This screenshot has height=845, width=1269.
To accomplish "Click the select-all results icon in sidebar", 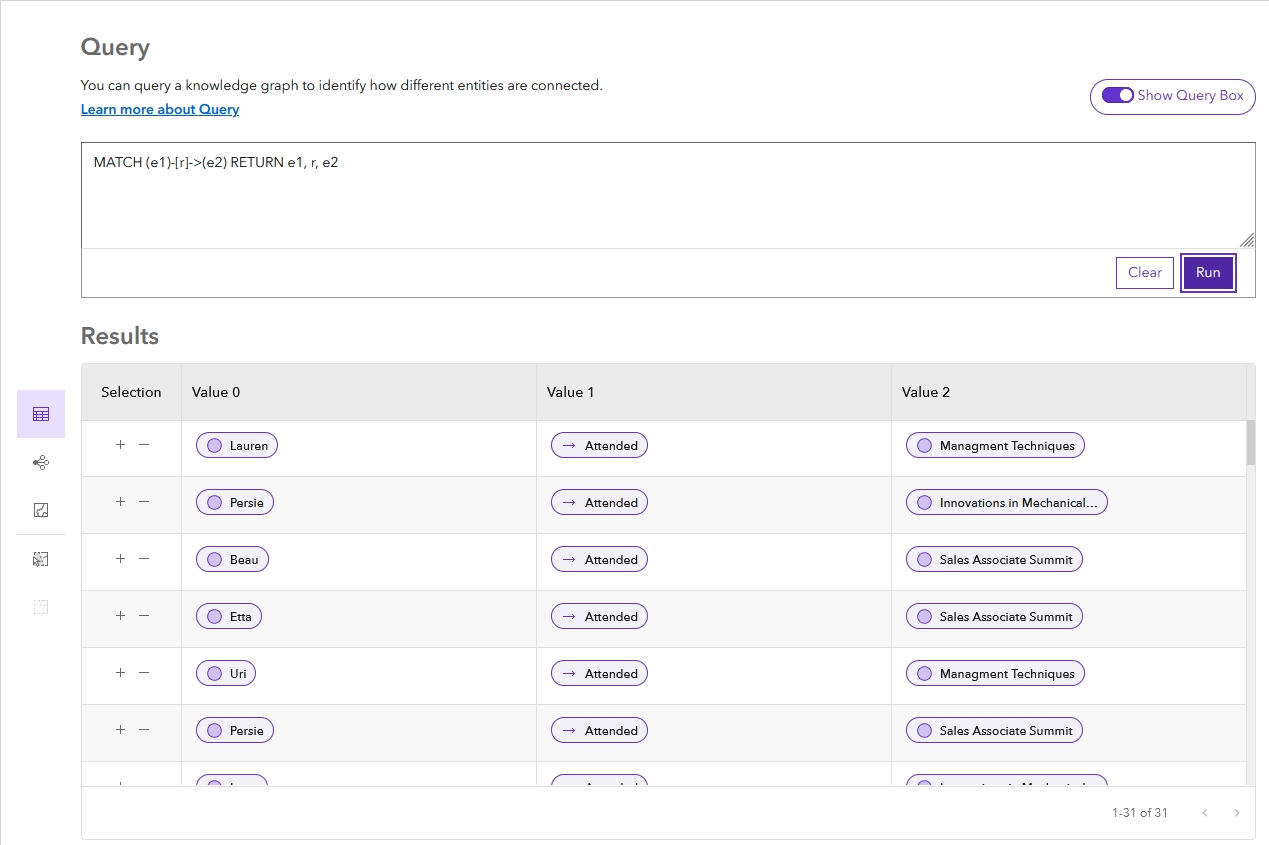I will pyautogui.click(x=41, y=559).
